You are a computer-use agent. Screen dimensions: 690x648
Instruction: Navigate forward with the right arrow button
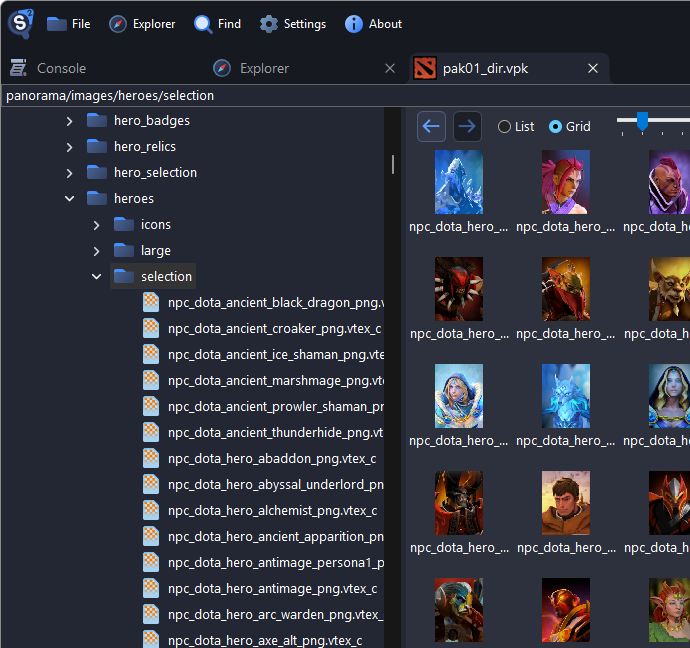pos(467,126)
